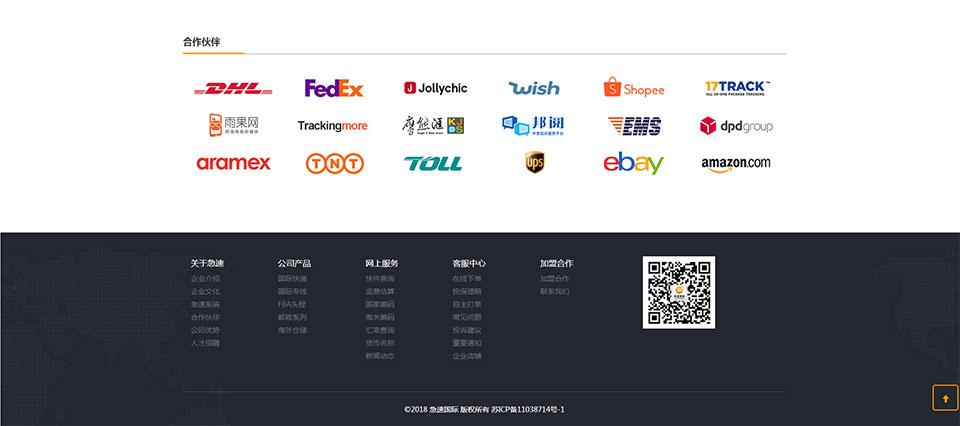This screenshot has height=426, width=960.
Task: Select the 关于急速 footer column heading
Action: tap(207, 263)
